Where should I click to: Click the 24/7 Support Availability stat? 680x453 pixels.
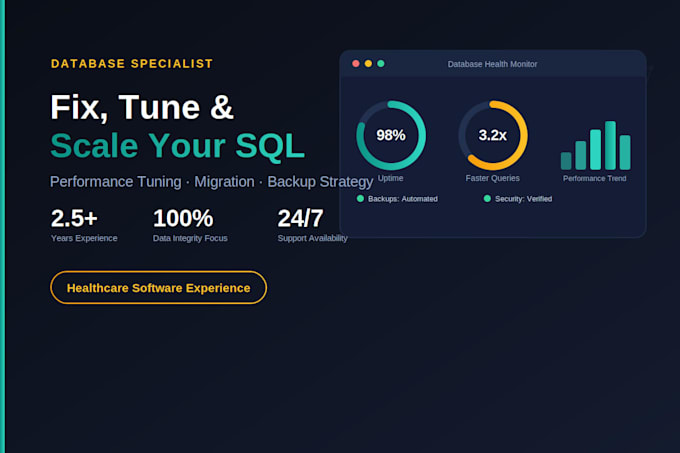tap(312, 225)
